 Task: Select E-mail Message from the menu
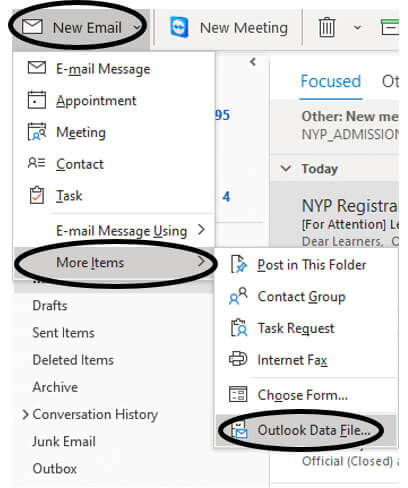coord(114,69)
